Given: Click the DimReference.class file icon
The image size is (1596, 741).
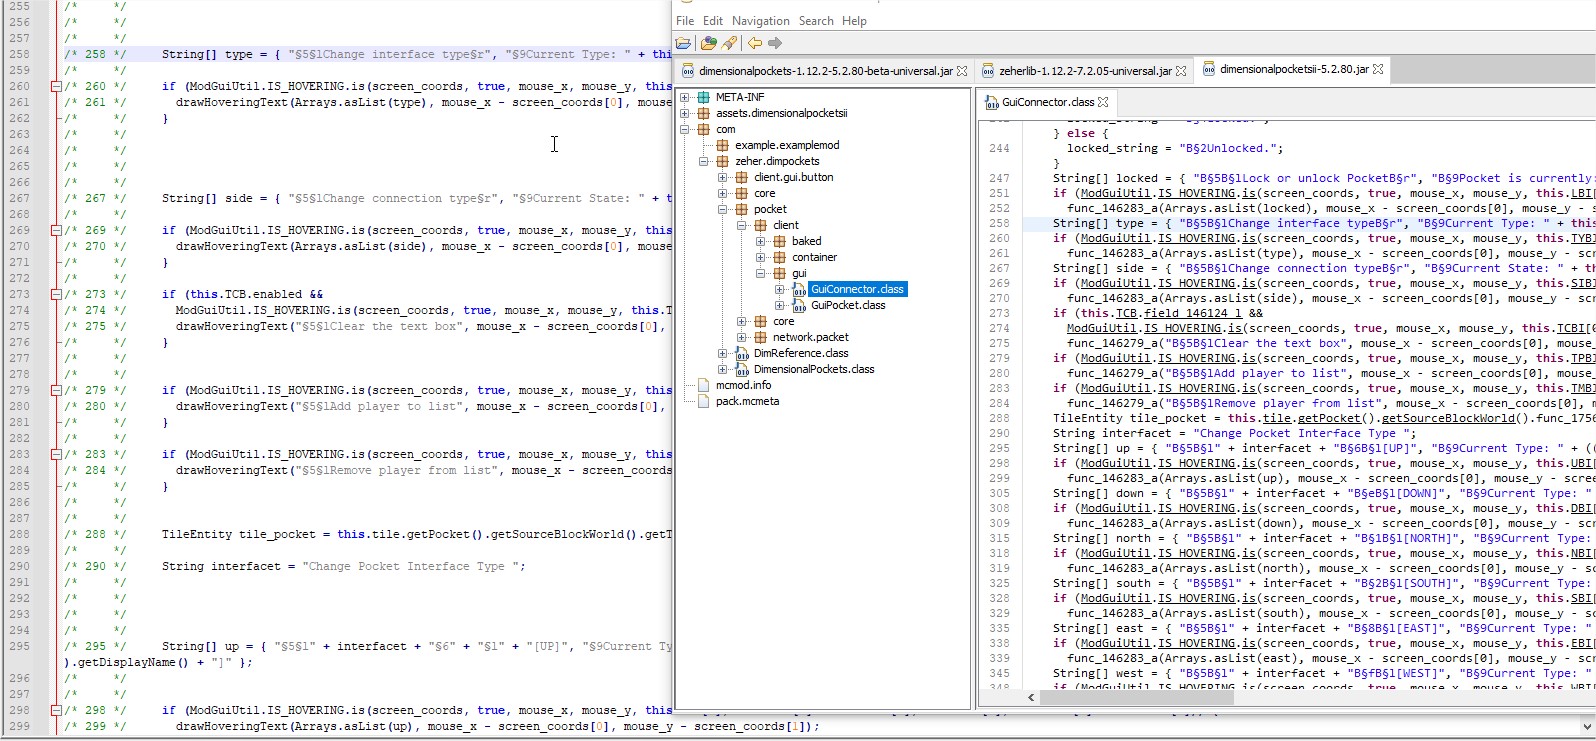Looking at the screenshot, I should [x=742, y=353].
